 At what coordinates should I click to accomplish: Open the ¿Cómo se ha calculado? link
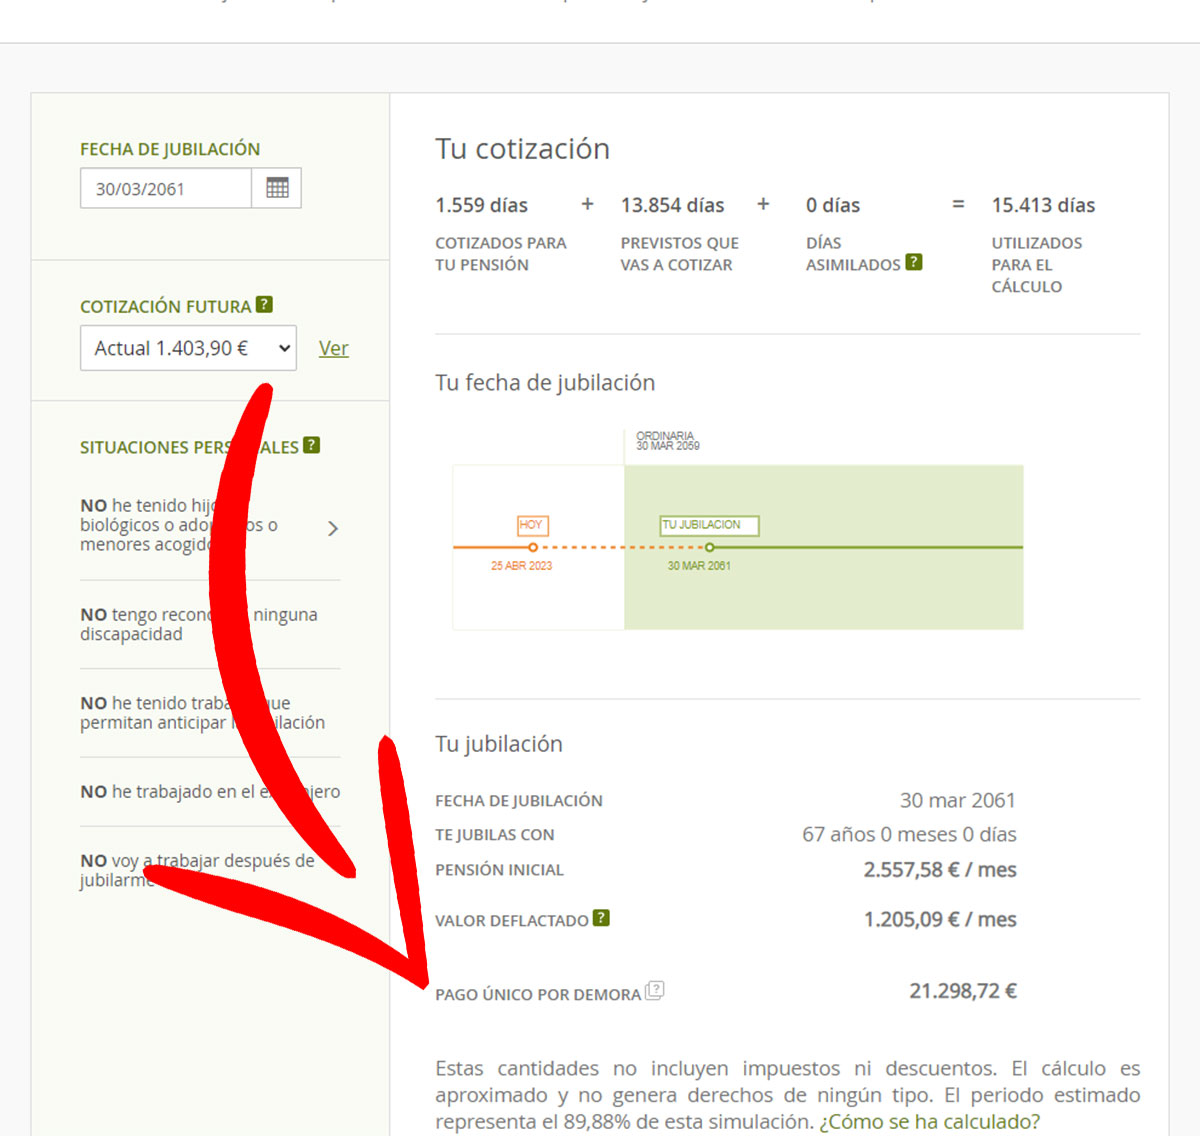pos(929,1121)
